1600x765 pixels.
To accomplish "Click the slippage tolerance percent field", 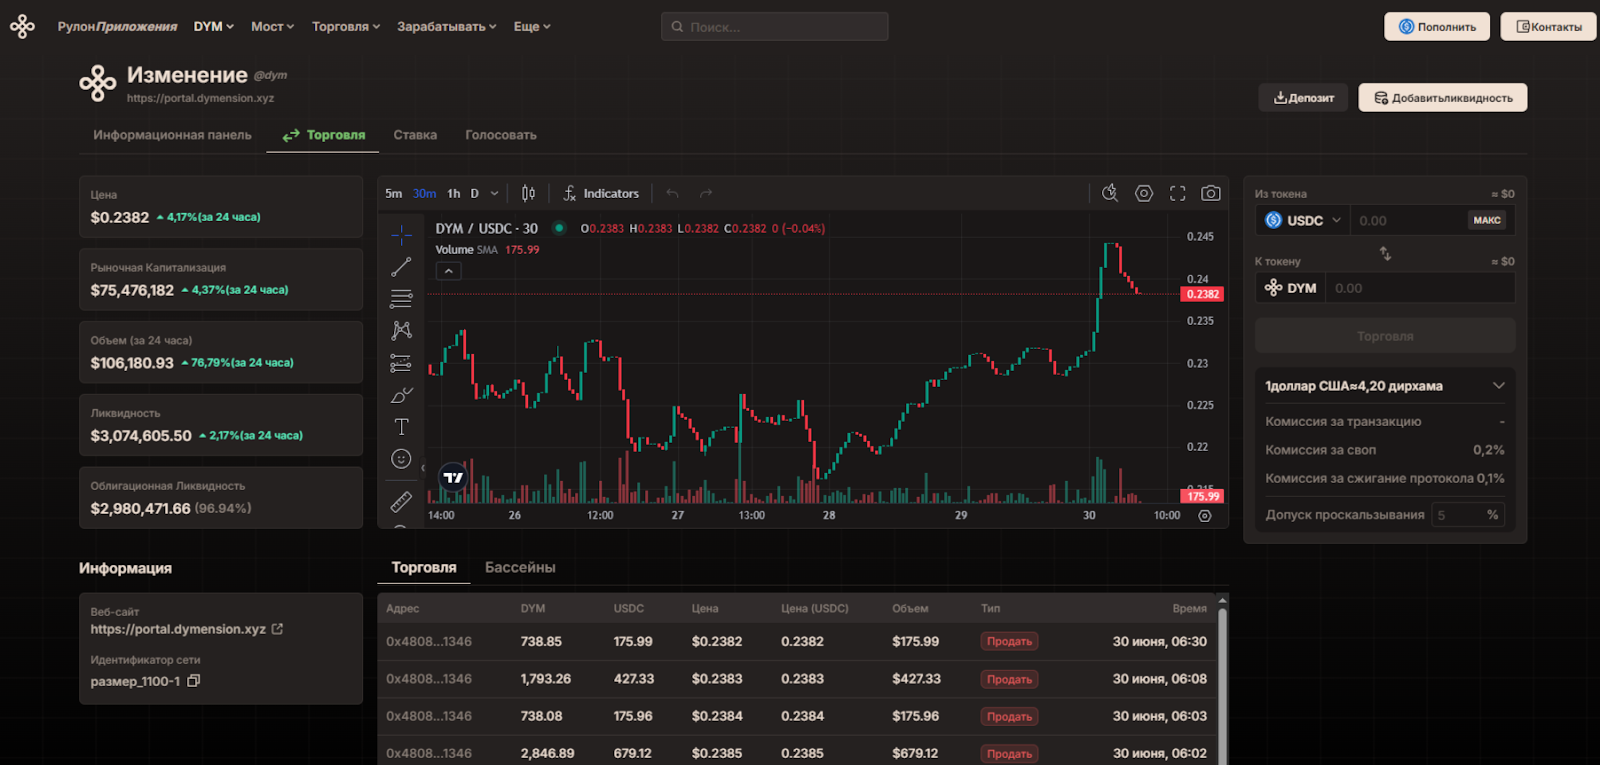I will coord(1467,515).
